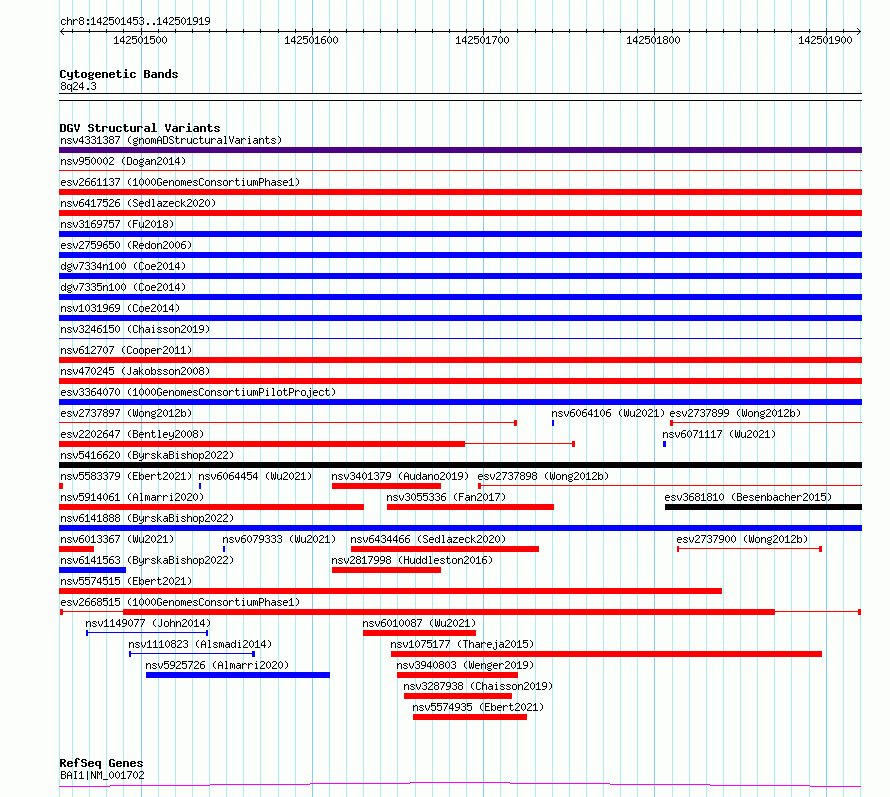The width and height of the screenshot is (890, 797).
Task: Click the nsv4331387 gnomADStructuralVariants label
Action: (171, 140)
